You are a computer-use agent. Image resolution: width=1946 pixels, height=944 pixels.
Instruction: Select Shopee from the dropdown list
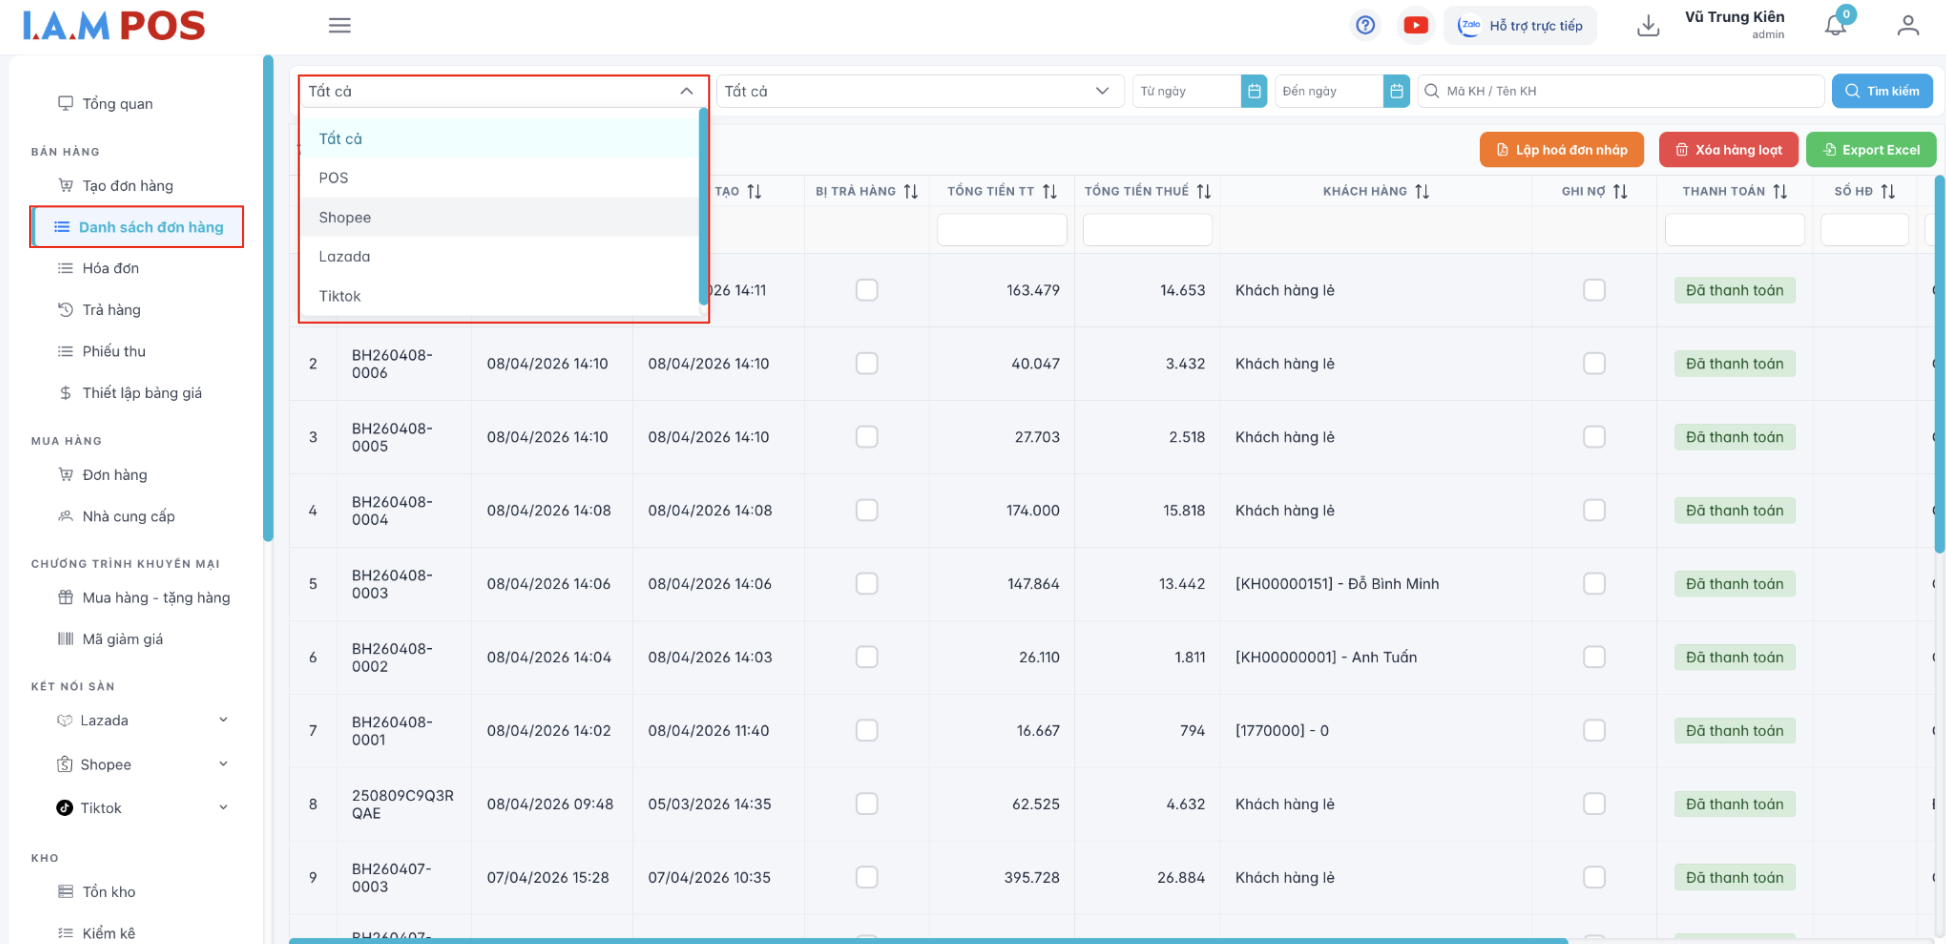[x=345, y=217]
